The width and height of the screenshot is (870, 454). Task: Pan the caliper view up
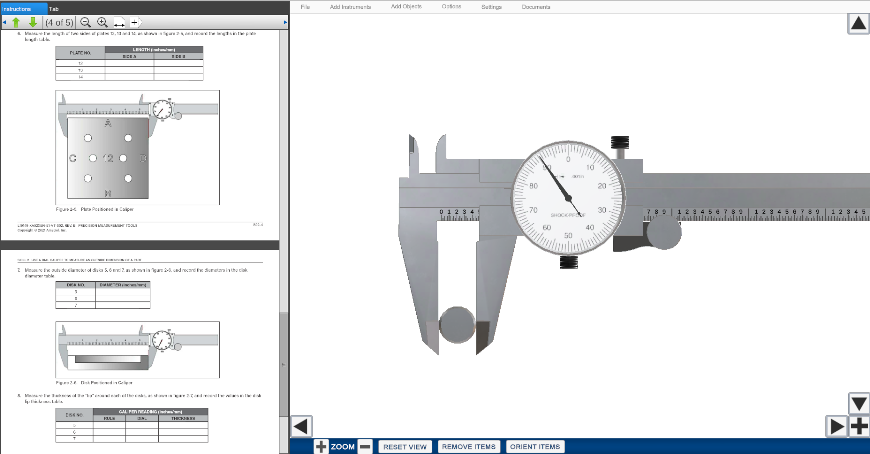(858, 24)
